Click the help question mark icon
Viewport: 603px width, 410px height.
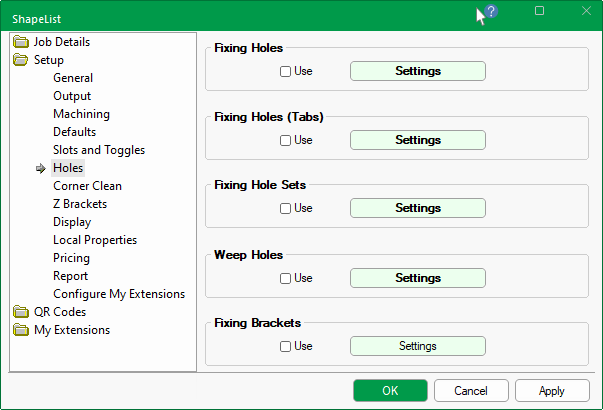click(490, 11)
